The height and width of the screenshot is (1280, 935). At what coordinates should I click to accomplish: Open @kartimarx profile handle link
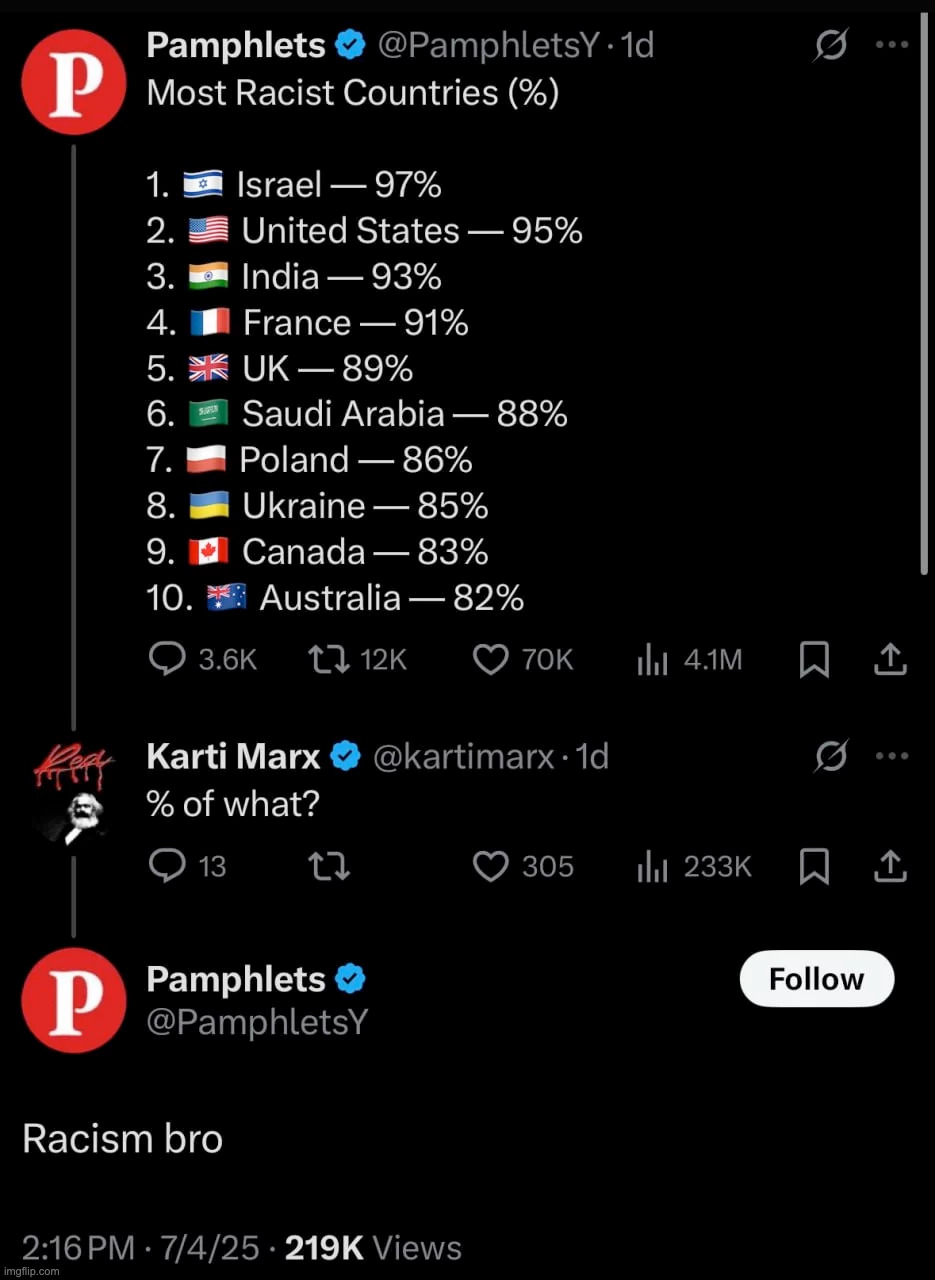tap(463, 757)
